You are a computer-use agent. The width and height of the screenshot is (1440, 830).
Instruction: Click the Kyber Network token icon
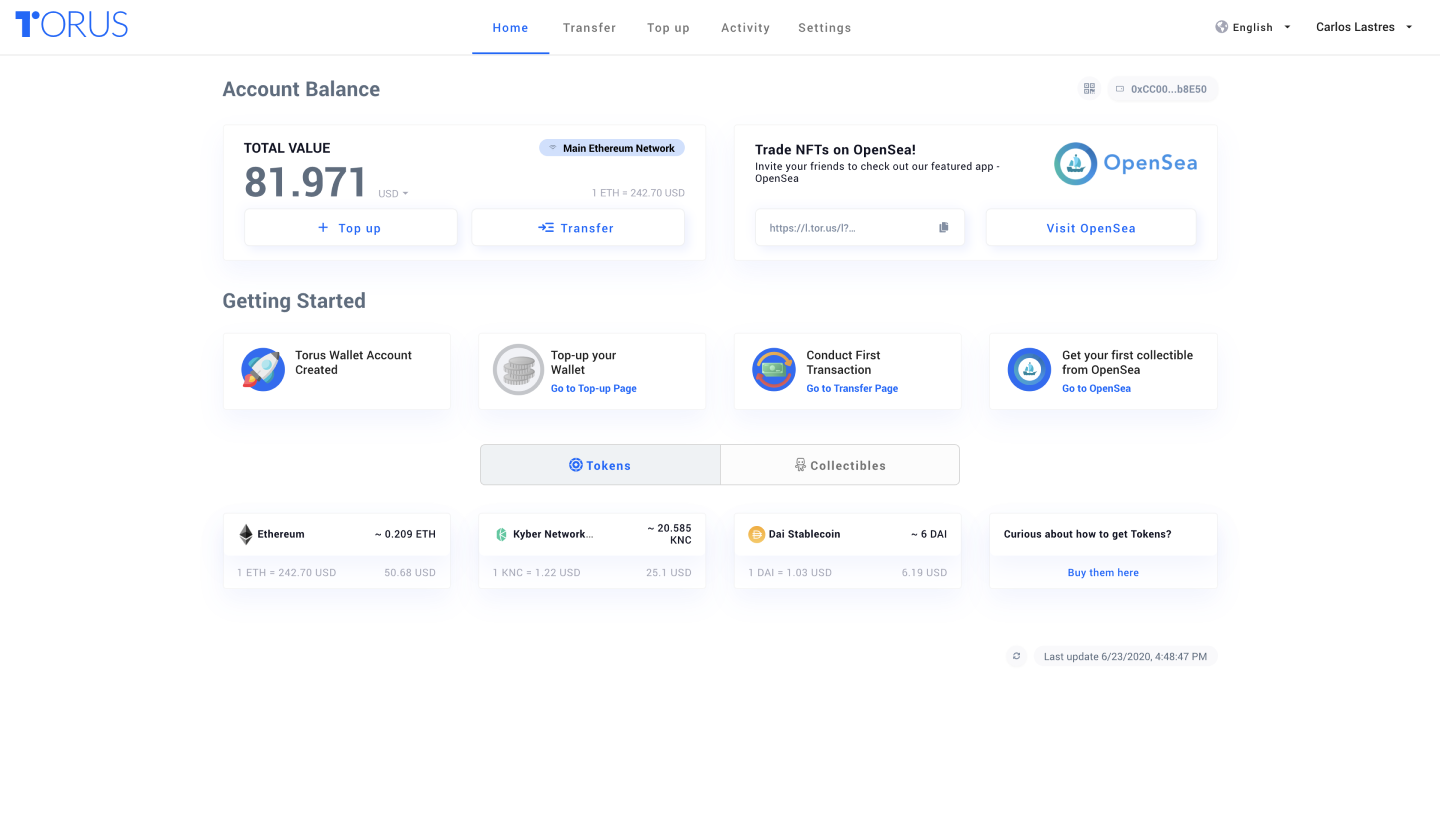tap(502, 535)
